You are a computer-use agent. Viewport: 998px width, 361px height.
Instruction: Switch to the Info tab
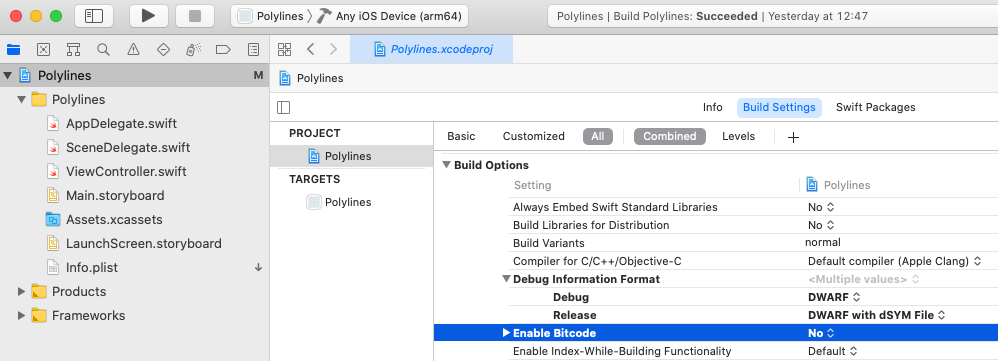pos(712,108)
